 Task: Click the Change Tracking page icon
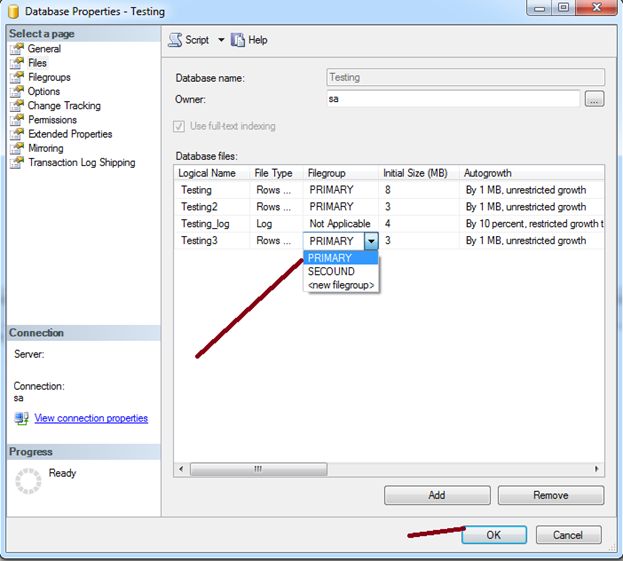(17, 105)
